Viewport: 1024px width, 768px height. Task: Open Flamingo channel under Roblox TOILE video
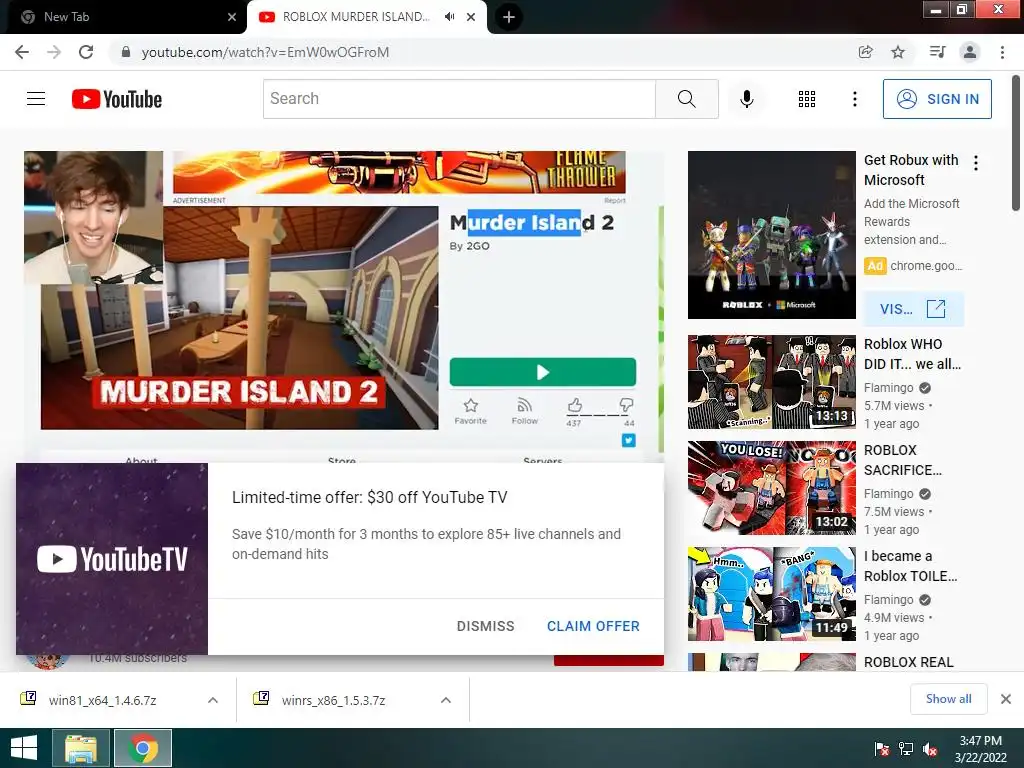tap(889, 600)
